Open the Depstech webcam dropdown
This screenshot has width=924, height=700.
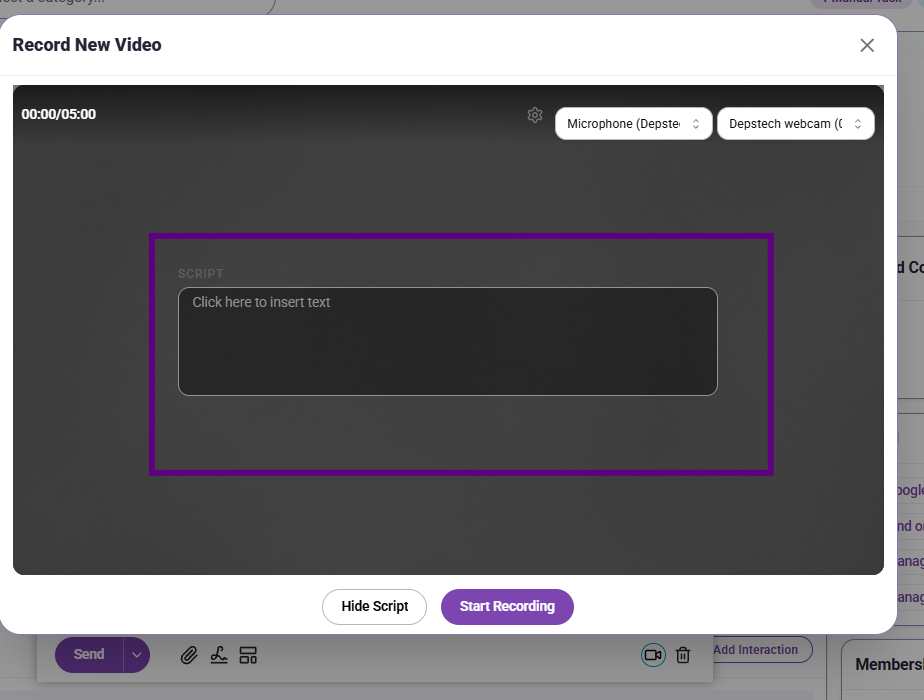tap(796, 124)
